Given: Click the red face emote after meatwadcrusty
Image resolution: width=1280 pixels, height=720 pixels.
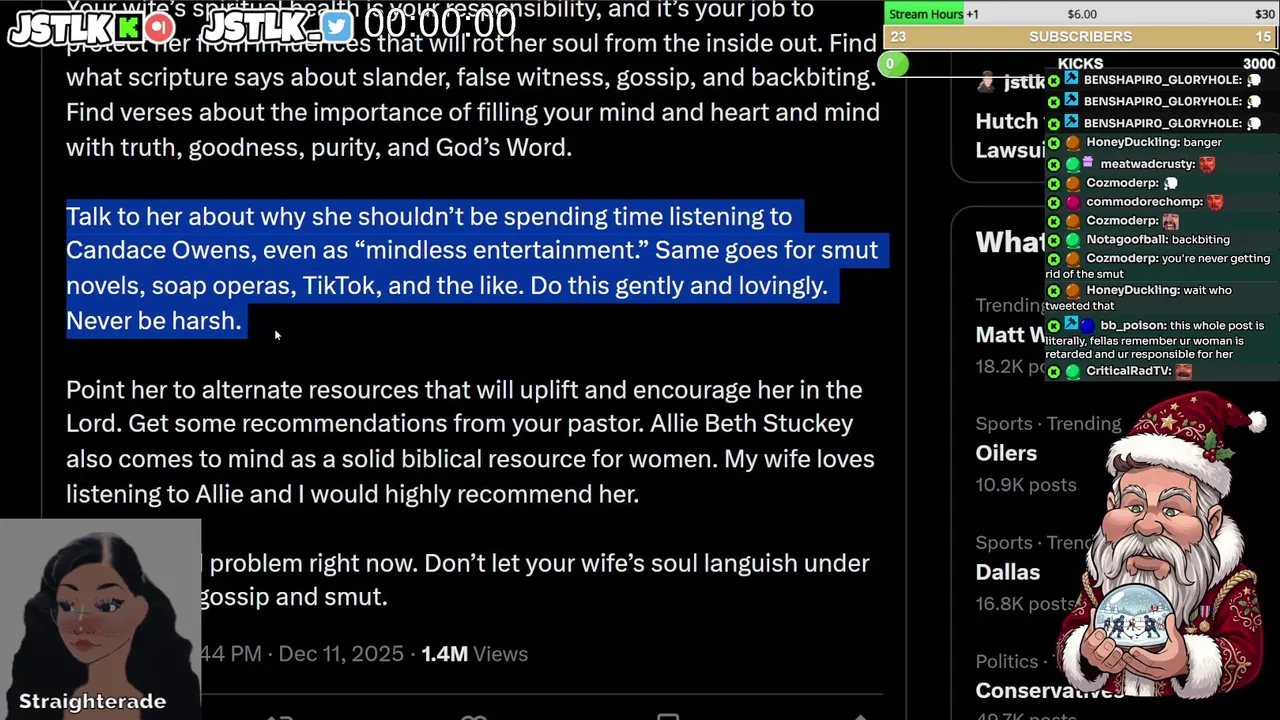Looking at the screenshot, I should pyautogui.click(x=1207, y=163).
